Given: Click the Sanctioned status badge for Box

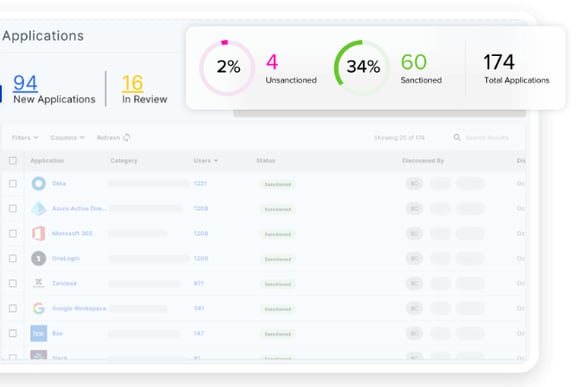Looking at the screenshot, I should coord(278,334).
